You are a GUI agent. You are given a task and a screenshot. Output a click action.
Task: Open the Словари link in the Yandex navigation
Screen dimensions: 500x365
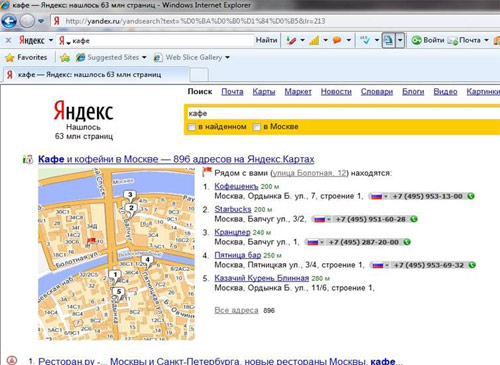coord(377,92)
